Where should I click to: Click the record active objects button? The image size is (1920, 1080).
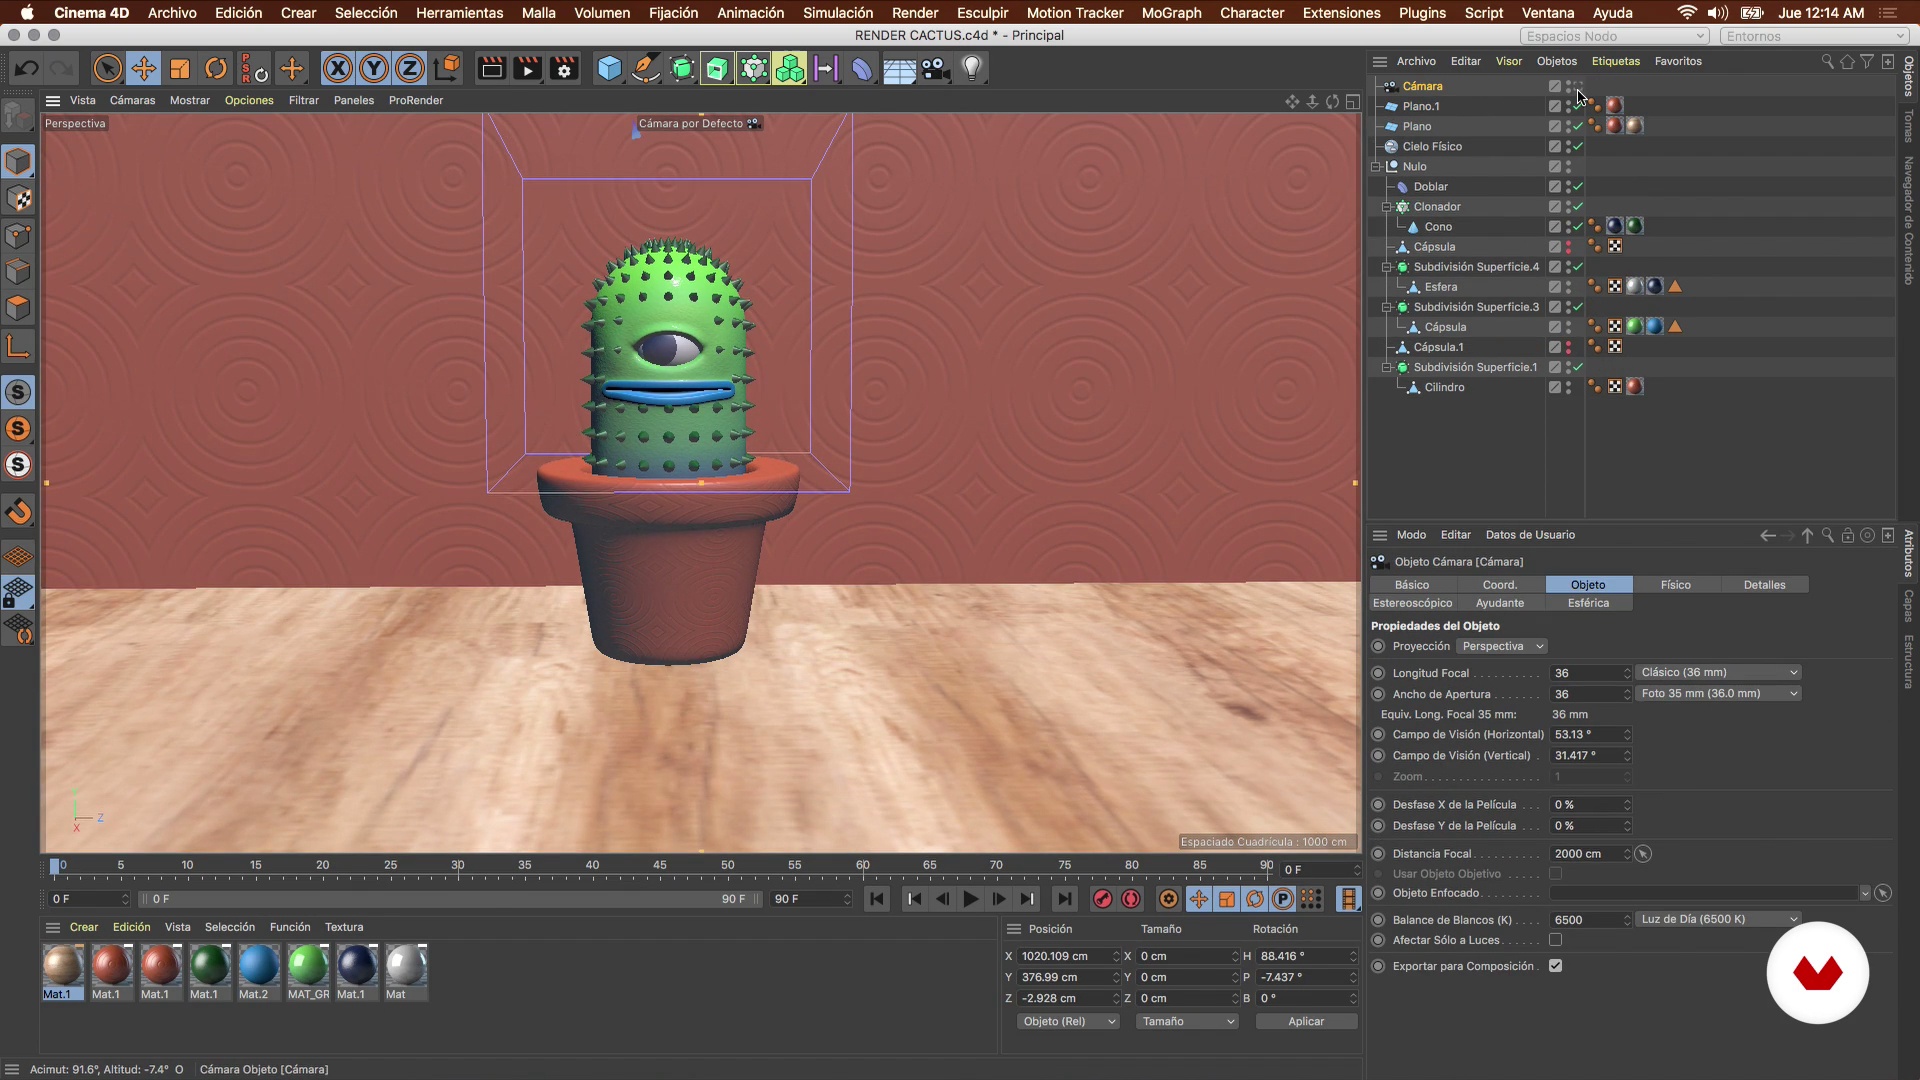1102,899
